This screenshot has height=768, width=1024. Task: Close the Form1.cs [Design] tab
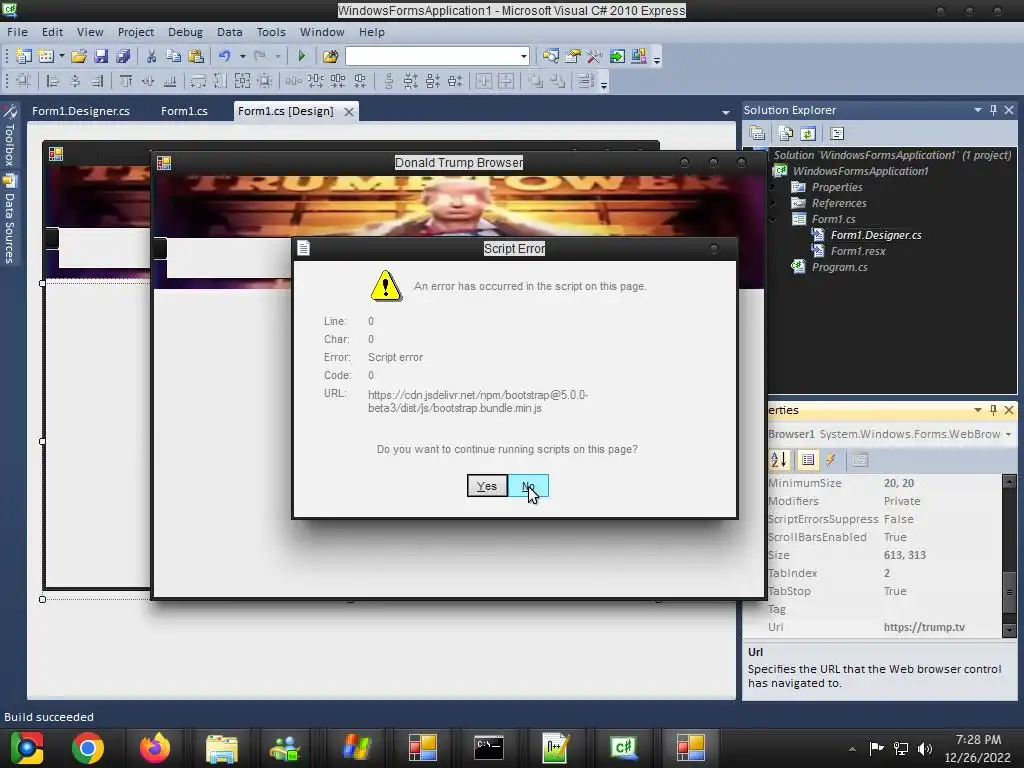pos(349,112)
